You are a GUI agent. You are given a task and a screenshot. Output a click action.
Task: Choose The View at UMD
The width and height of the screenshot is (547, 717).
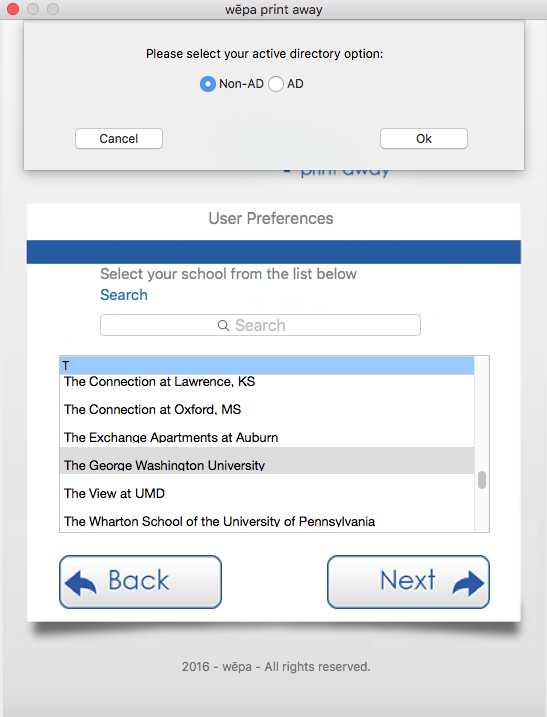(x=267, y=493)
